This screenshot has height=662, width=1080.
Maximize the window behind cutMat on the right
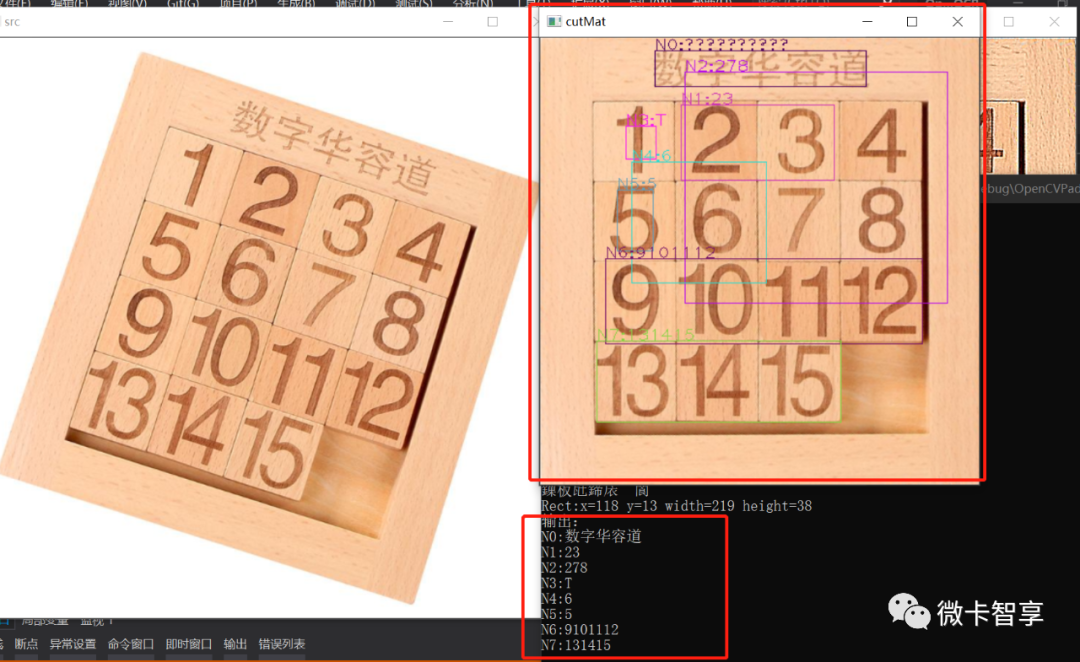click(x=1008, y=21)
